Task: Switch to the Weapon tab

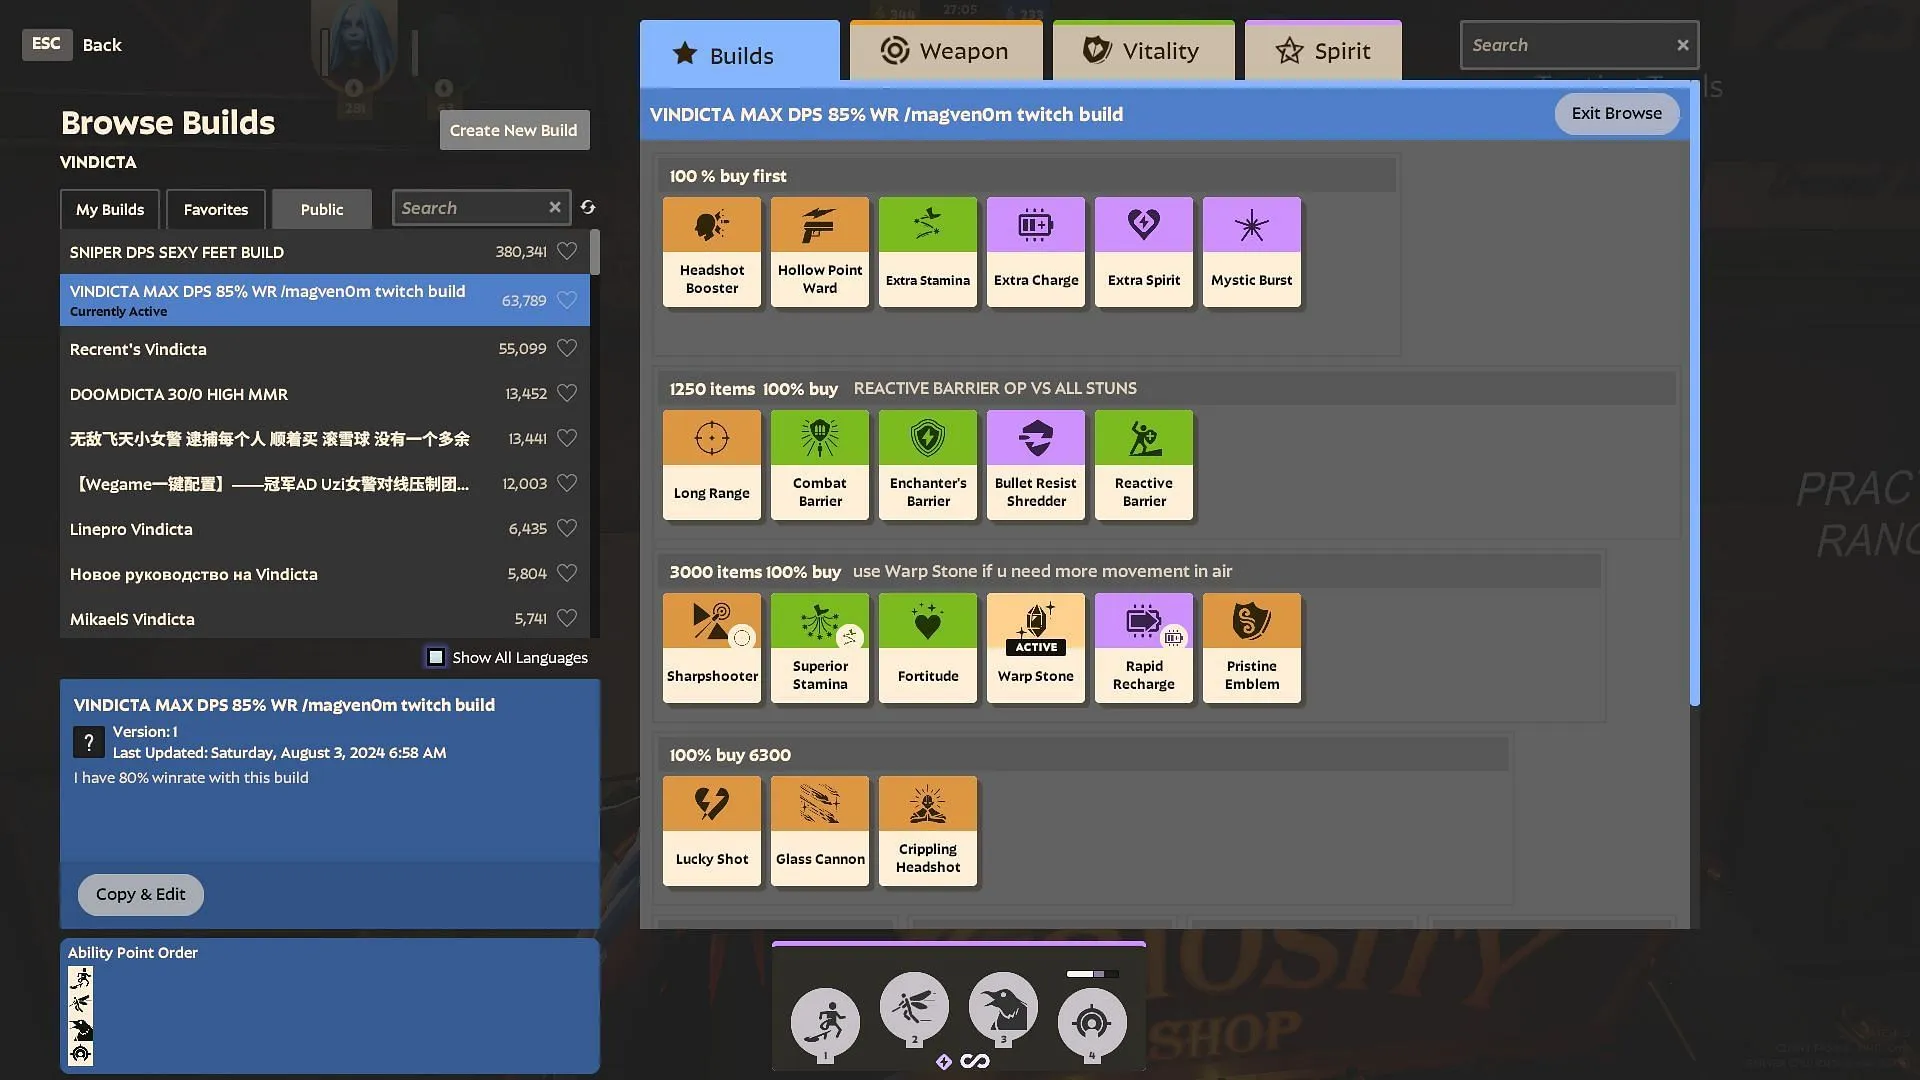Action: click(942, 49)
